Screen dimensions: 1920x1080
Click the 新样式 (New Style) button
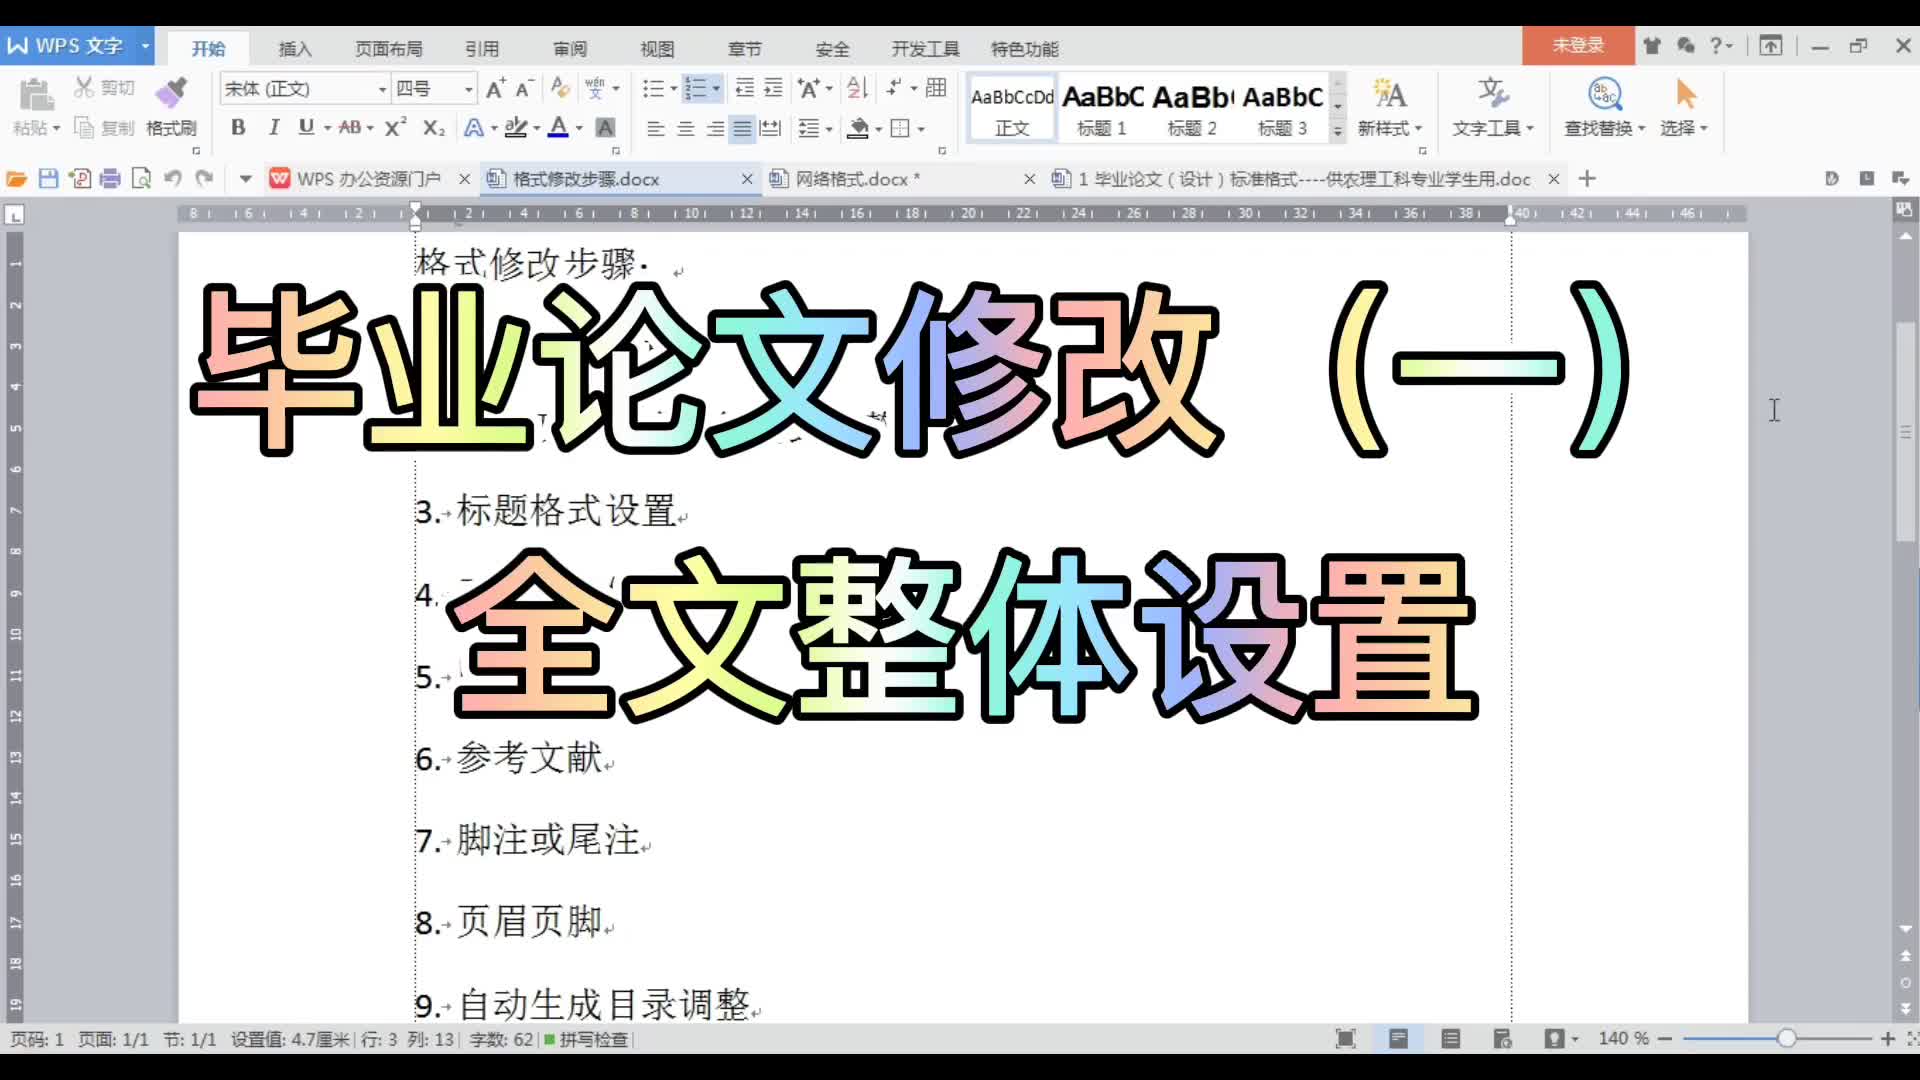tap(1389, 107)
